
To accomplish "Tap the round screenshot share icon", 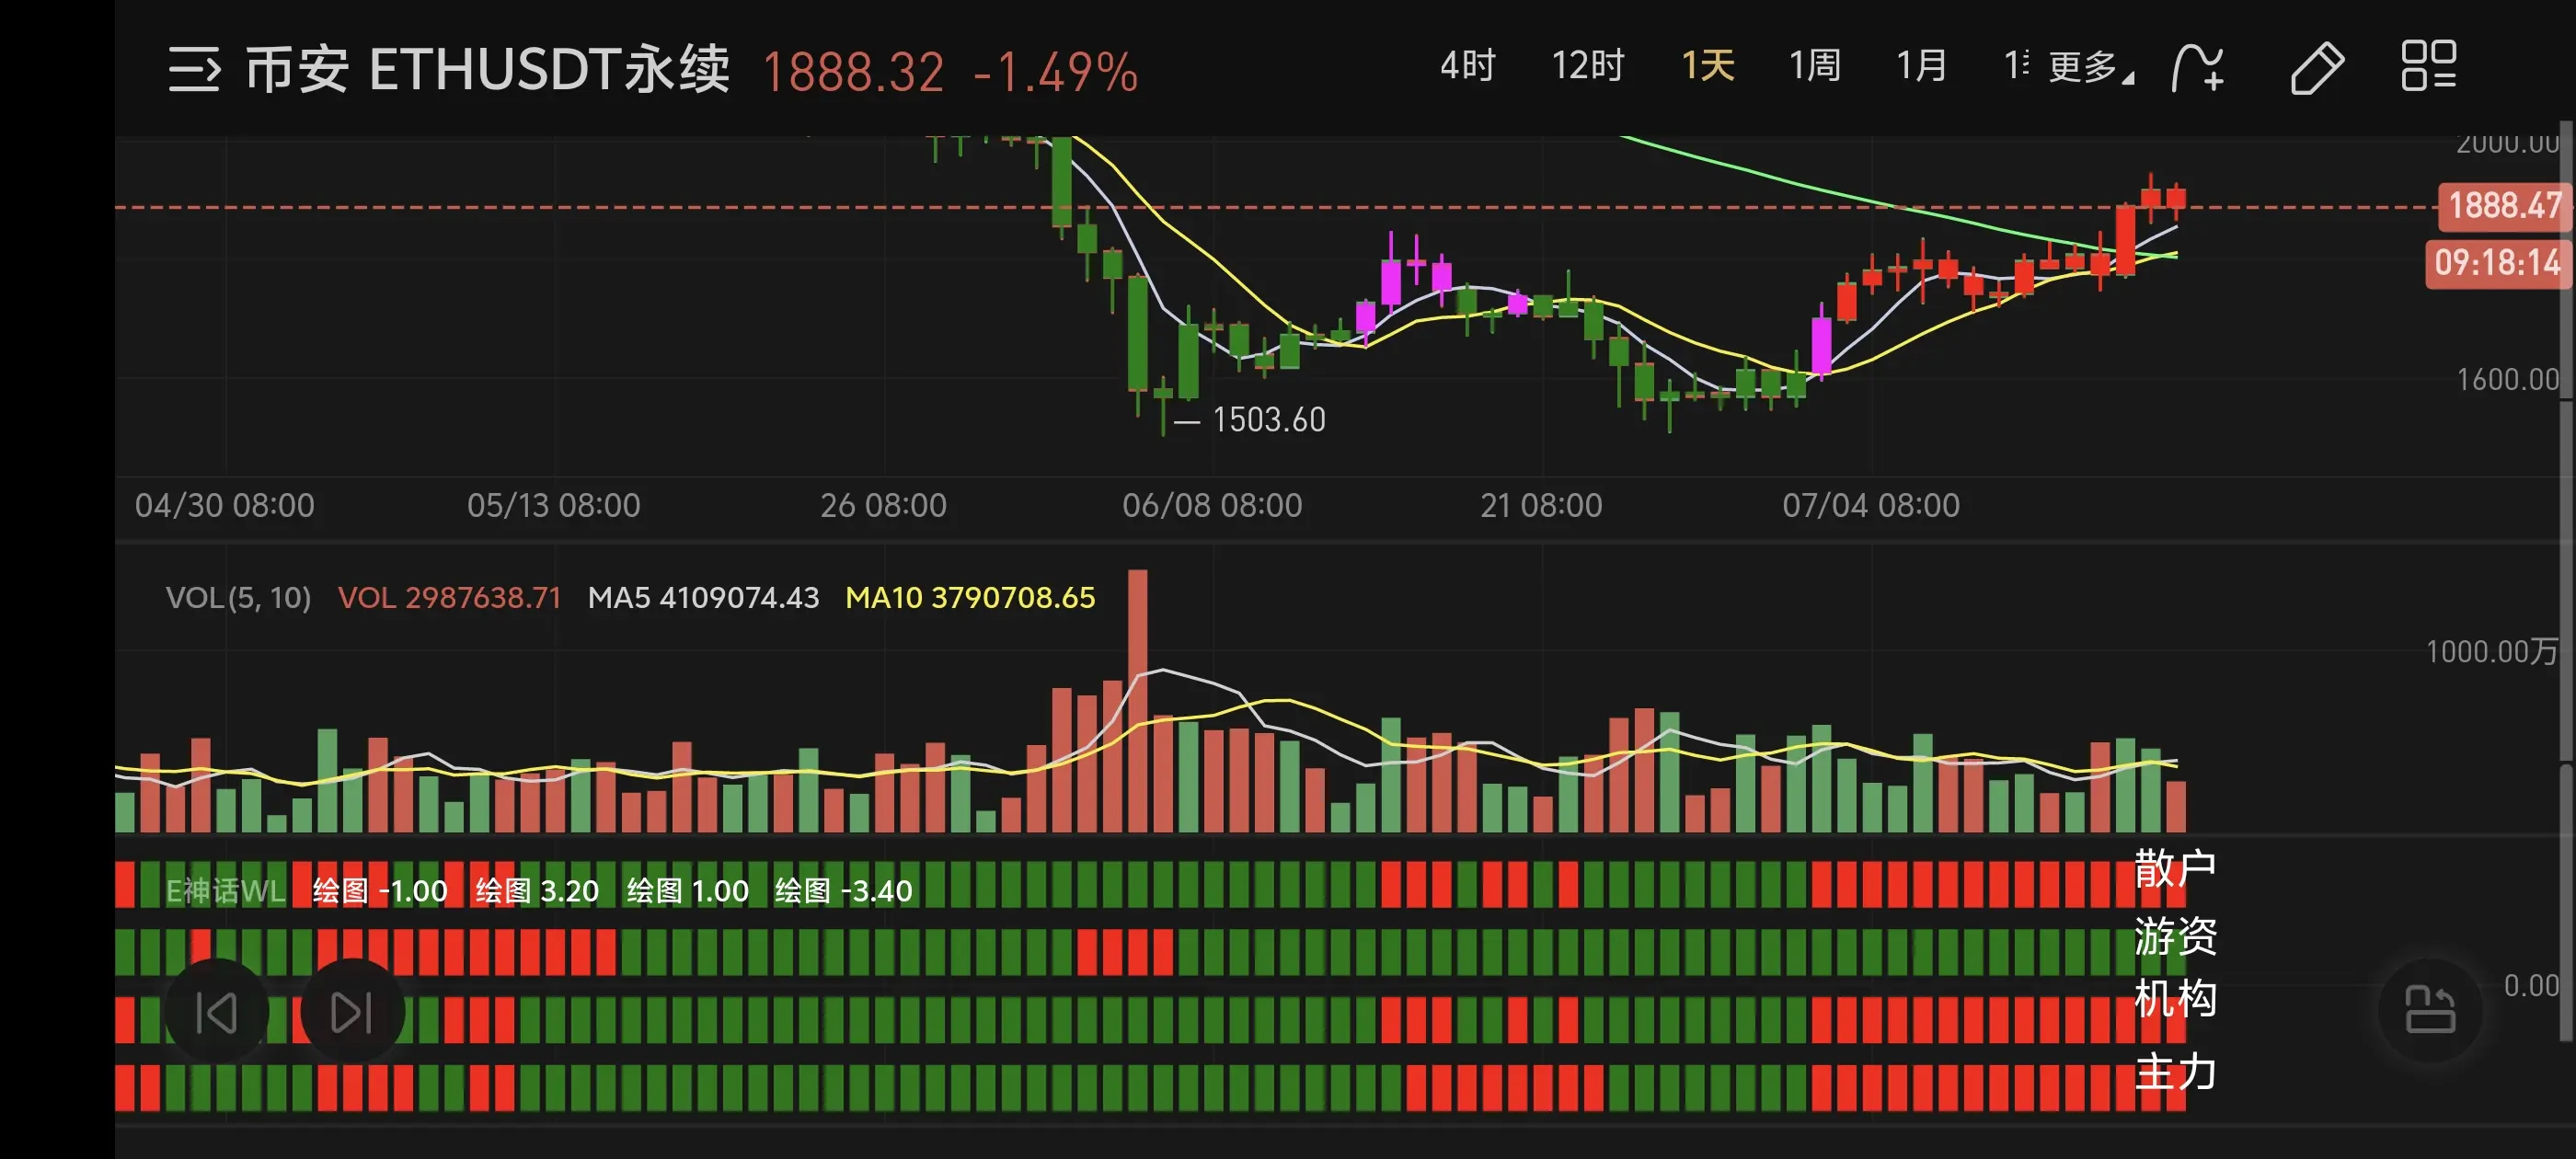I will (x=2430, y=1010).
